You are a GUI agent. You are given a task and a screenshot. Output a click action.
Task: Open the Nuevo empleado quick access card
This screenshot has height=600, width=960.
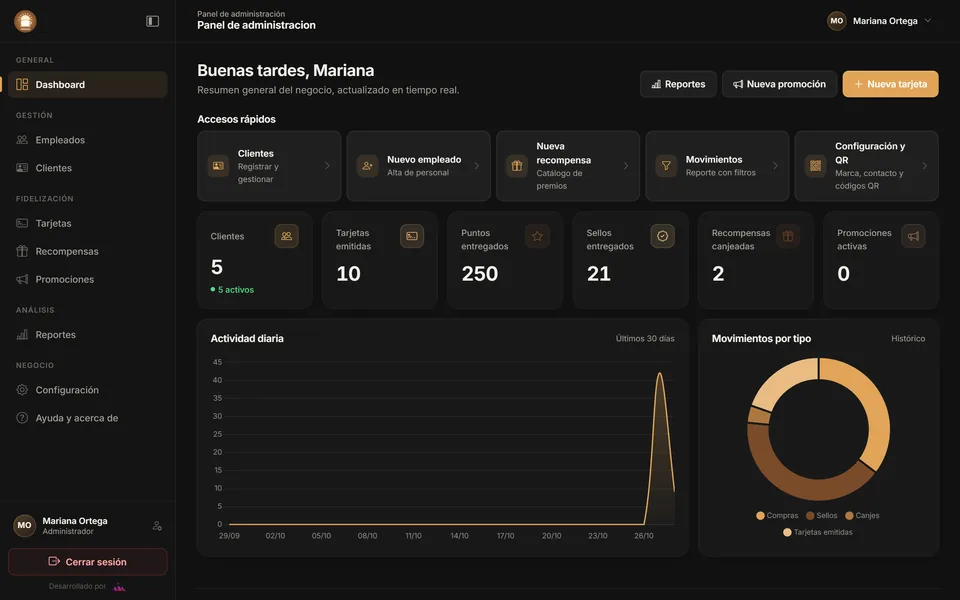tap(418, 166)
